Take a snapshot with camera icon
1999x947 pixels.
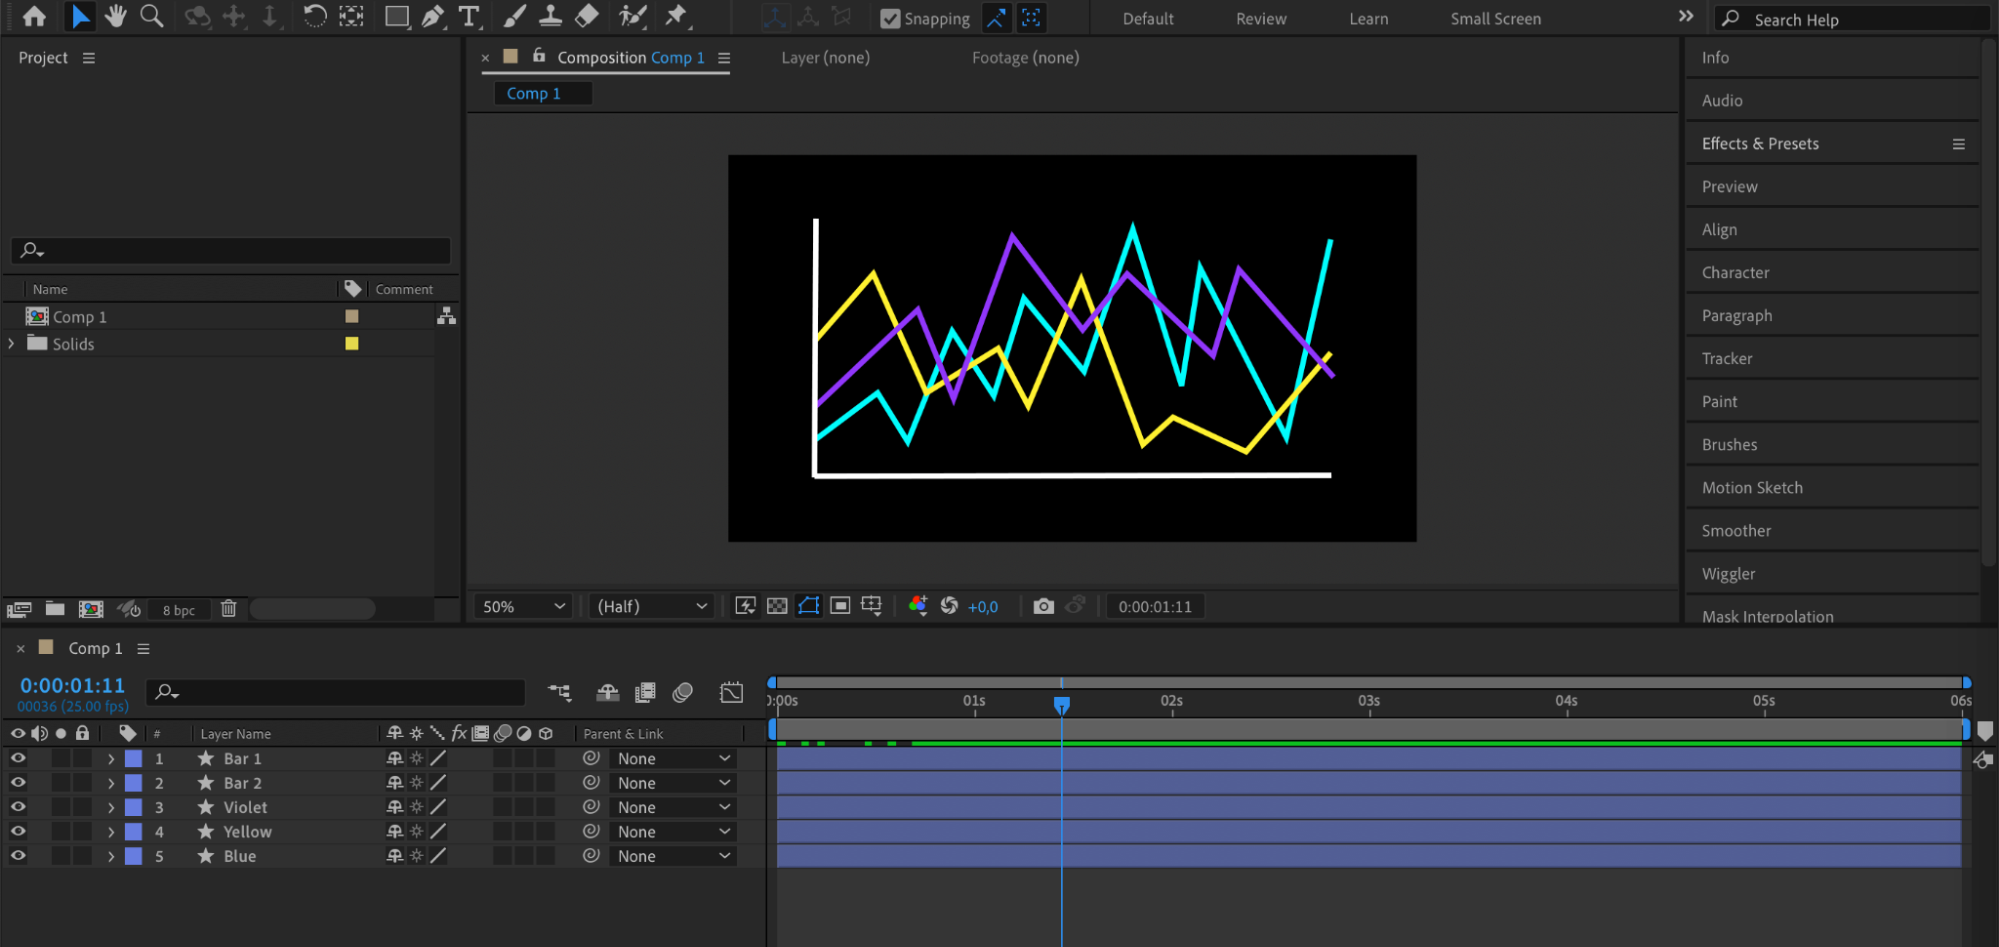(1043, 606)
